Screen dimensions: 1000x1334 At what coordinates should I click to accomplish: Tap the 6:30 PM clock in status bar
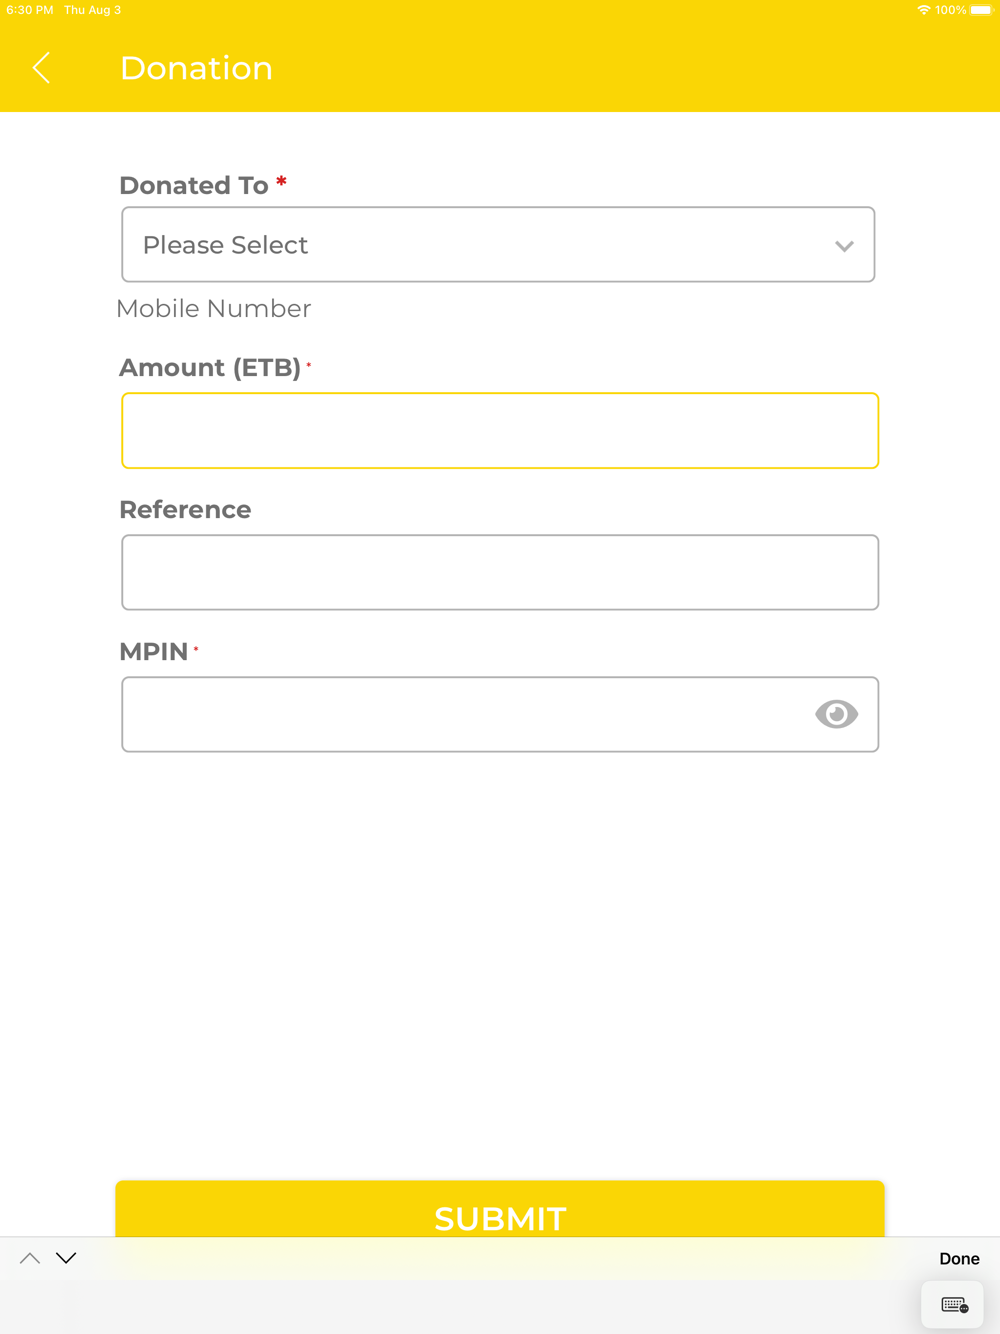point(30,10)
